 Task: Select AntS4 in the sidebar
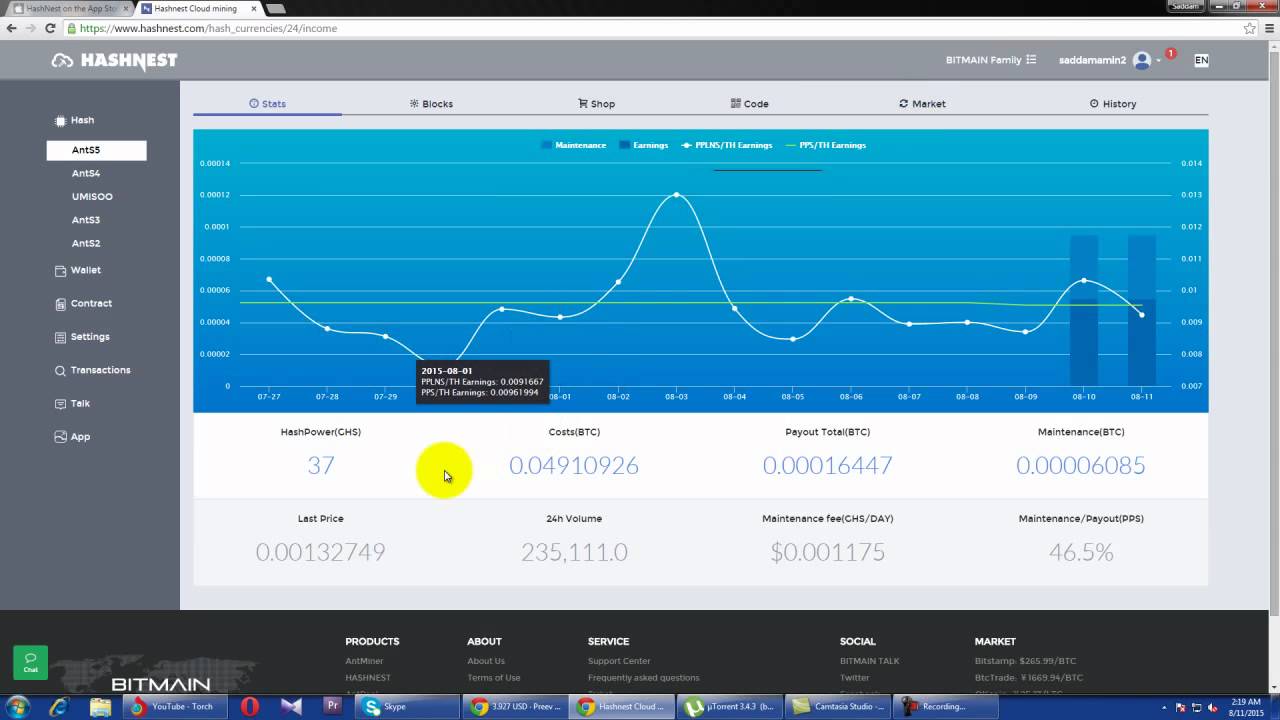pyautogui.click(x=86, y=173)
